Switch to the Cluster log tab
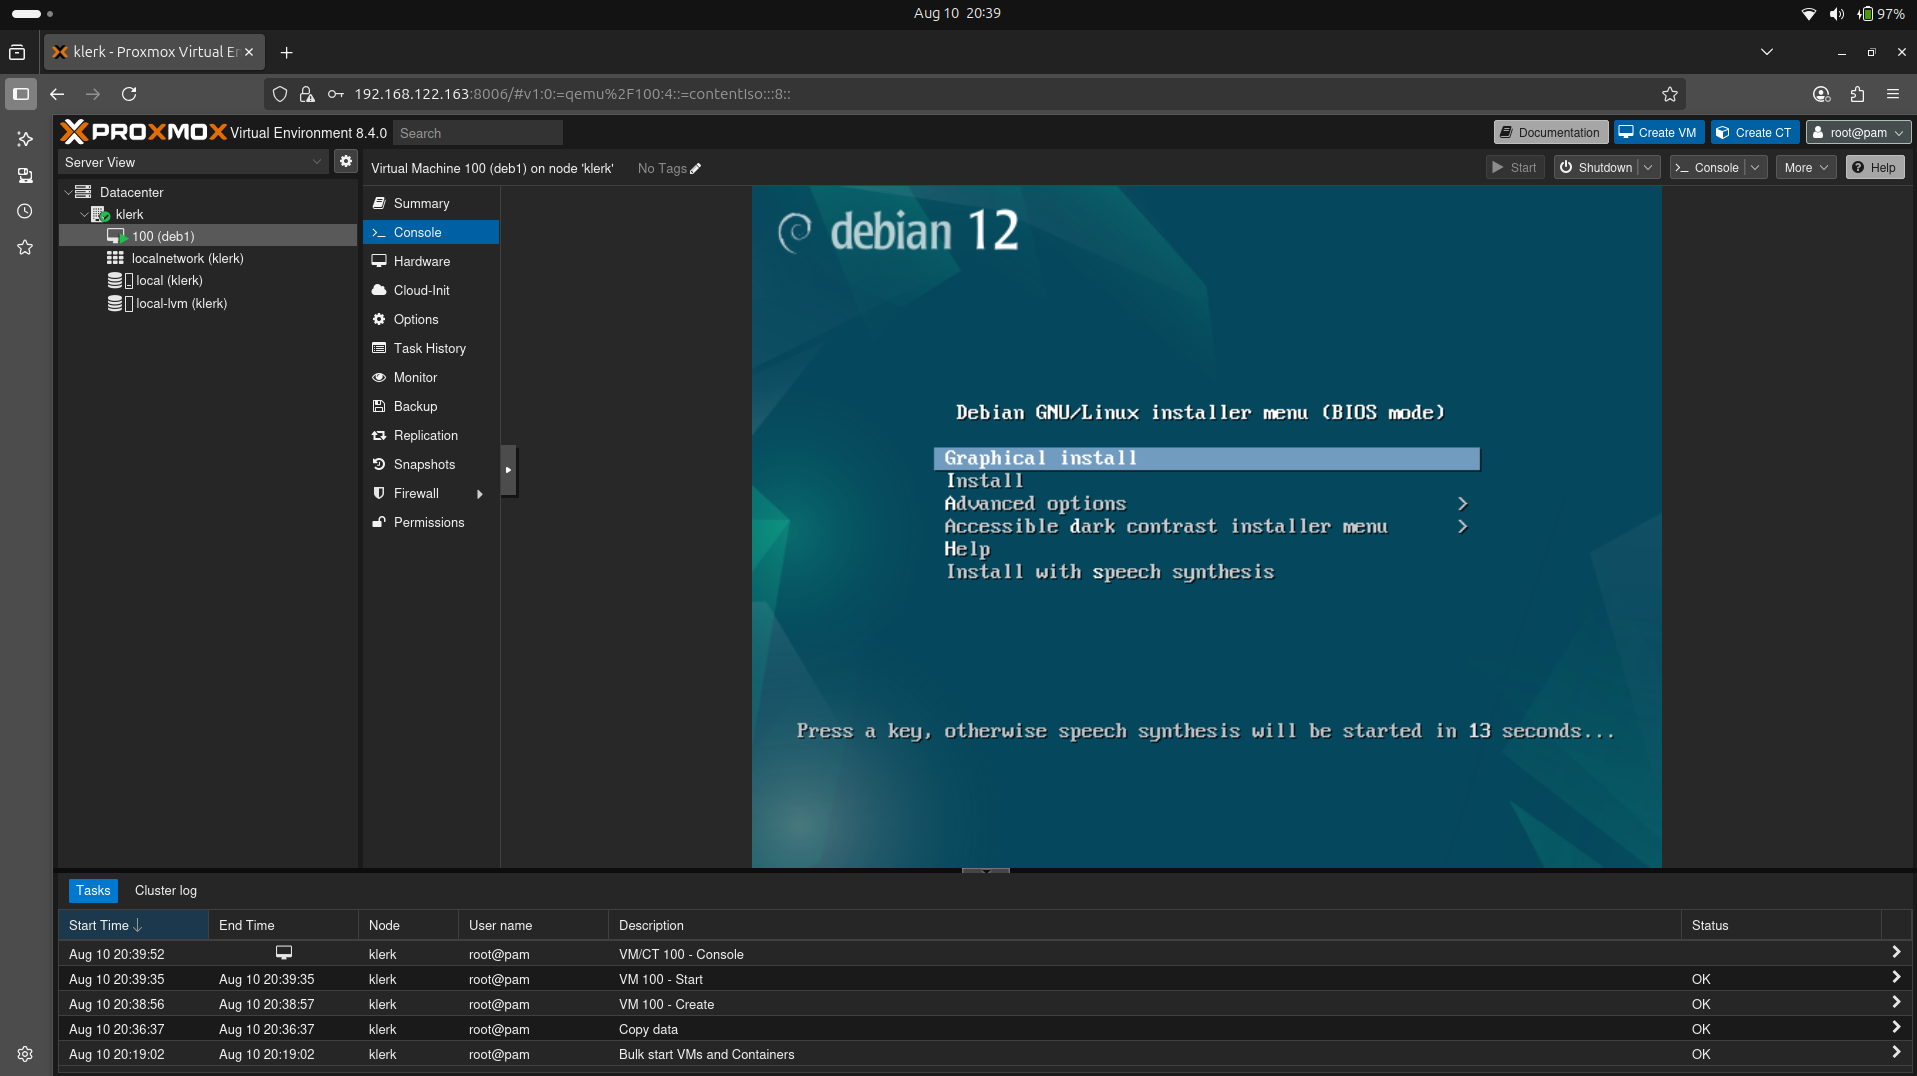The image size is (1917, 1076). click(165, 890)
